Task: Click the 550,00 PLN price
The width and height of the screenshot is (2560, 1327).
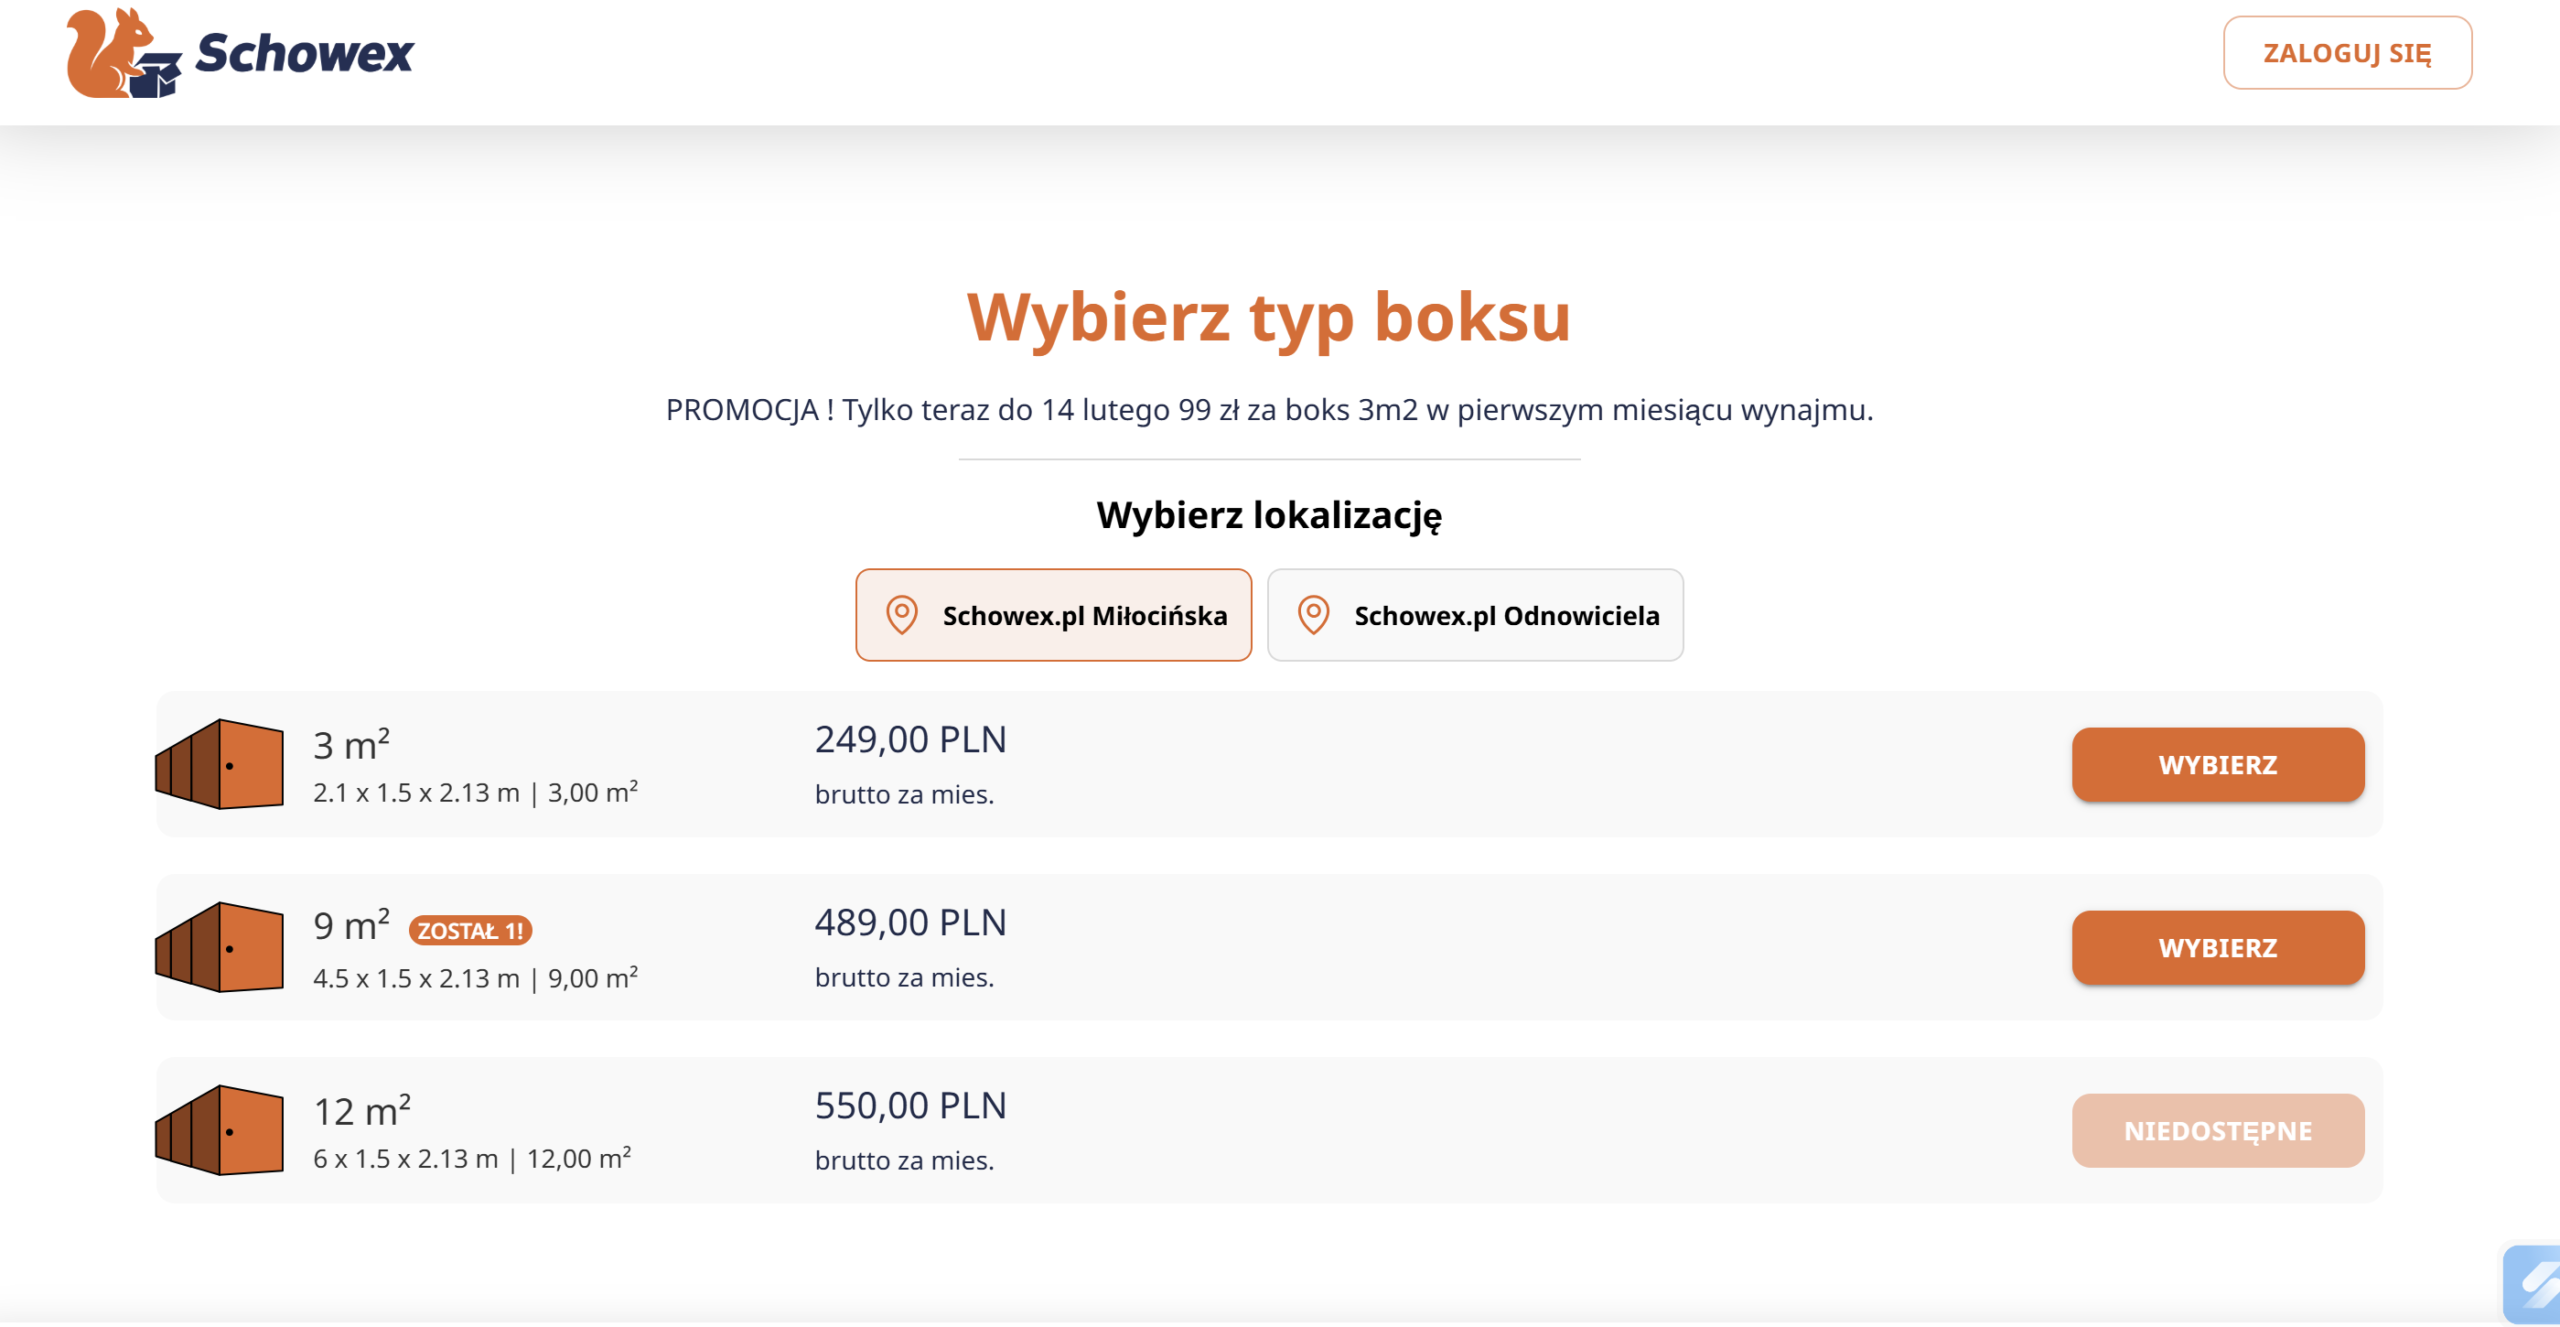Action: [x=910, y=1106]
